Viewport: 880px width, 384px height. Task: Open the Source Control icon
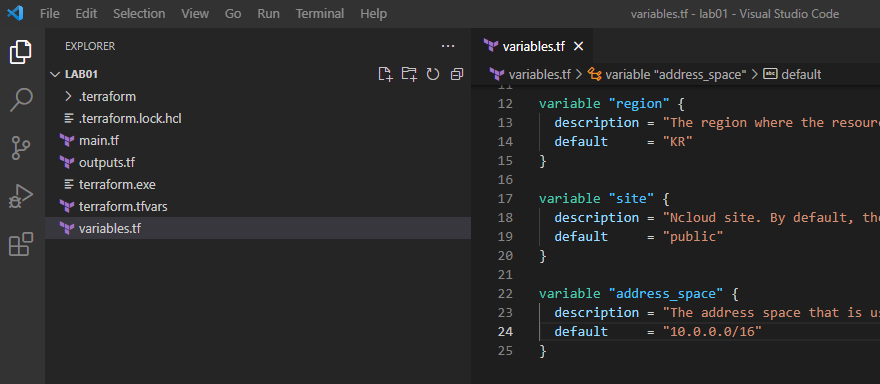(21, 148)
